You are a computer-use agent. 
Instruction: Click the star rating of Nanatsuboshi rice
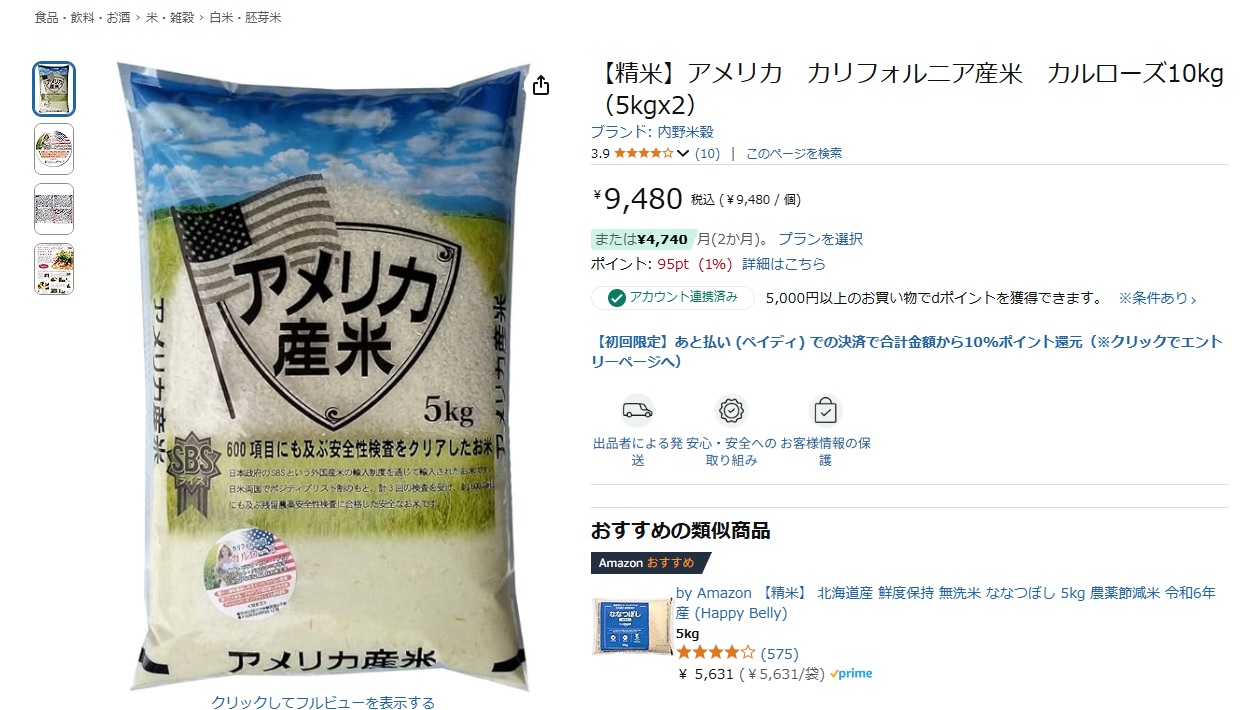coord(716,653)
